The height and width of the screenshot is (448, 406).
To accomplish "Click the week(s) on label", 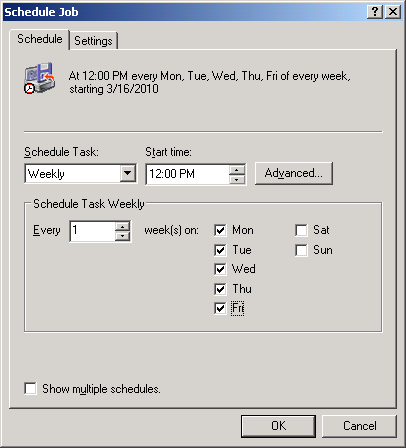I will pyautogui.click(x=171, y=230).
